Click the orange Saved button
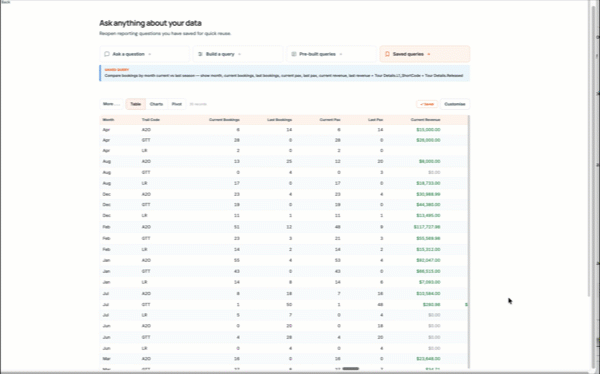 click(427, 104)
